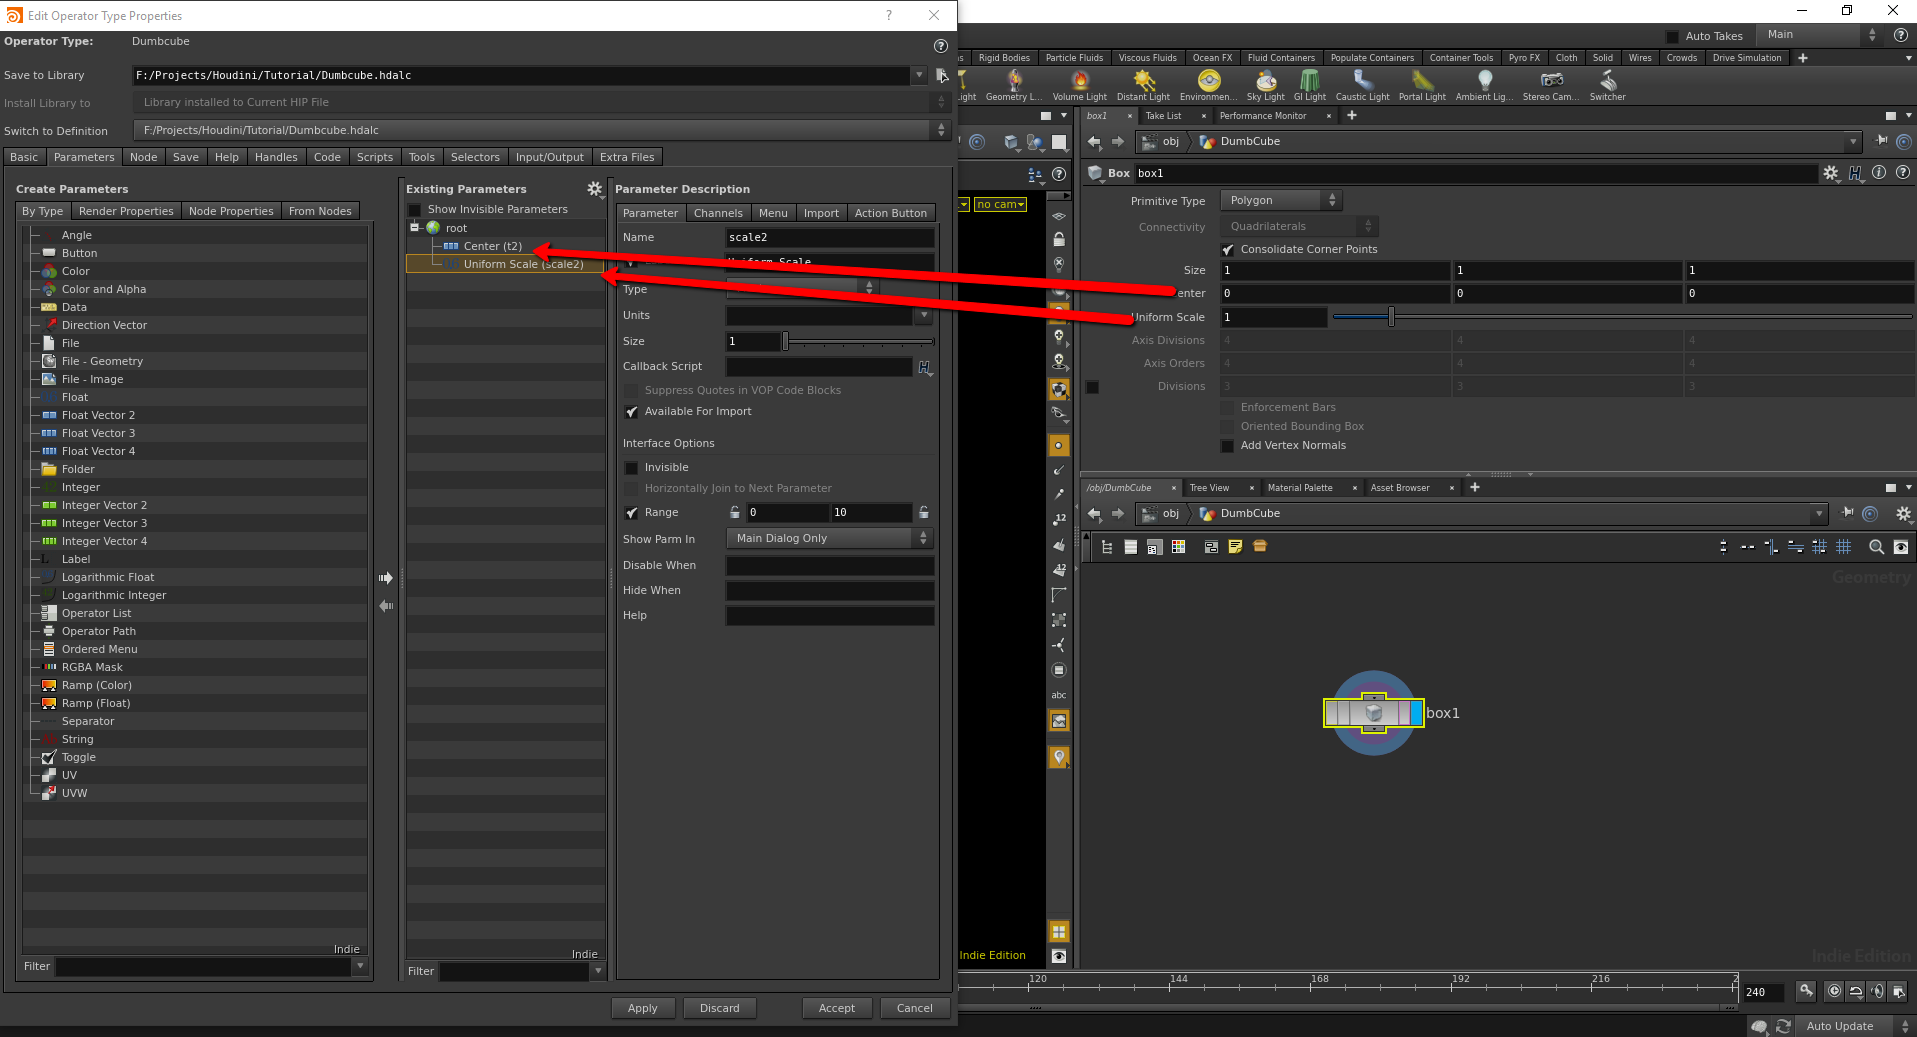Select the GI Light shelf tool

(x=1309, y=85)
